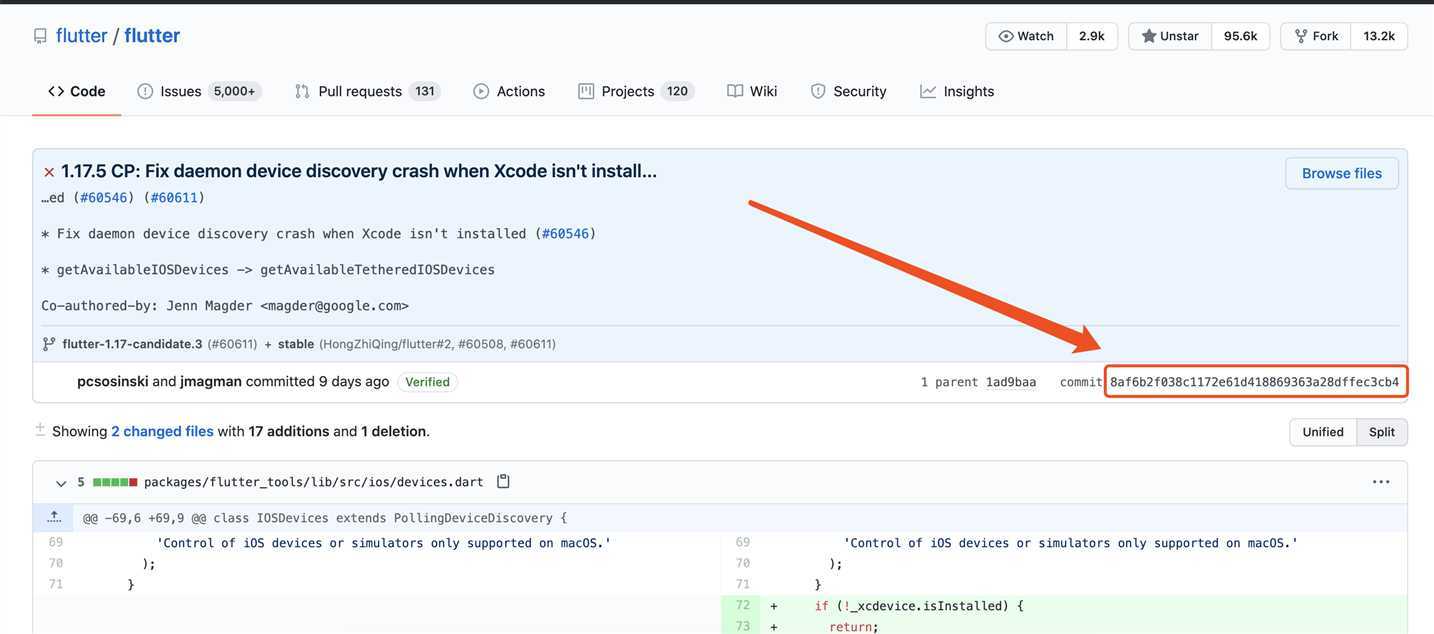The image size is (1434, 634).
Task: Switch diff view to Unified
Action: click(x=1323, y=432)
